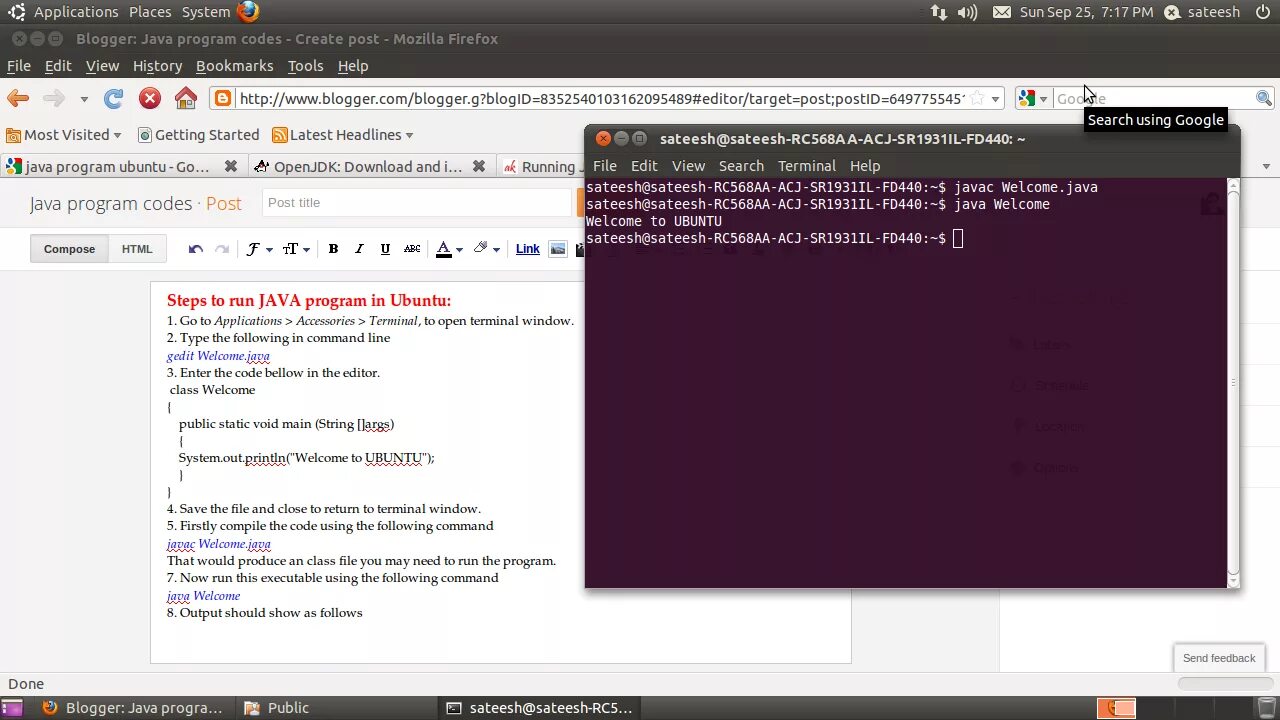Go back with the Firefox back arrow

tap(18, 98)
